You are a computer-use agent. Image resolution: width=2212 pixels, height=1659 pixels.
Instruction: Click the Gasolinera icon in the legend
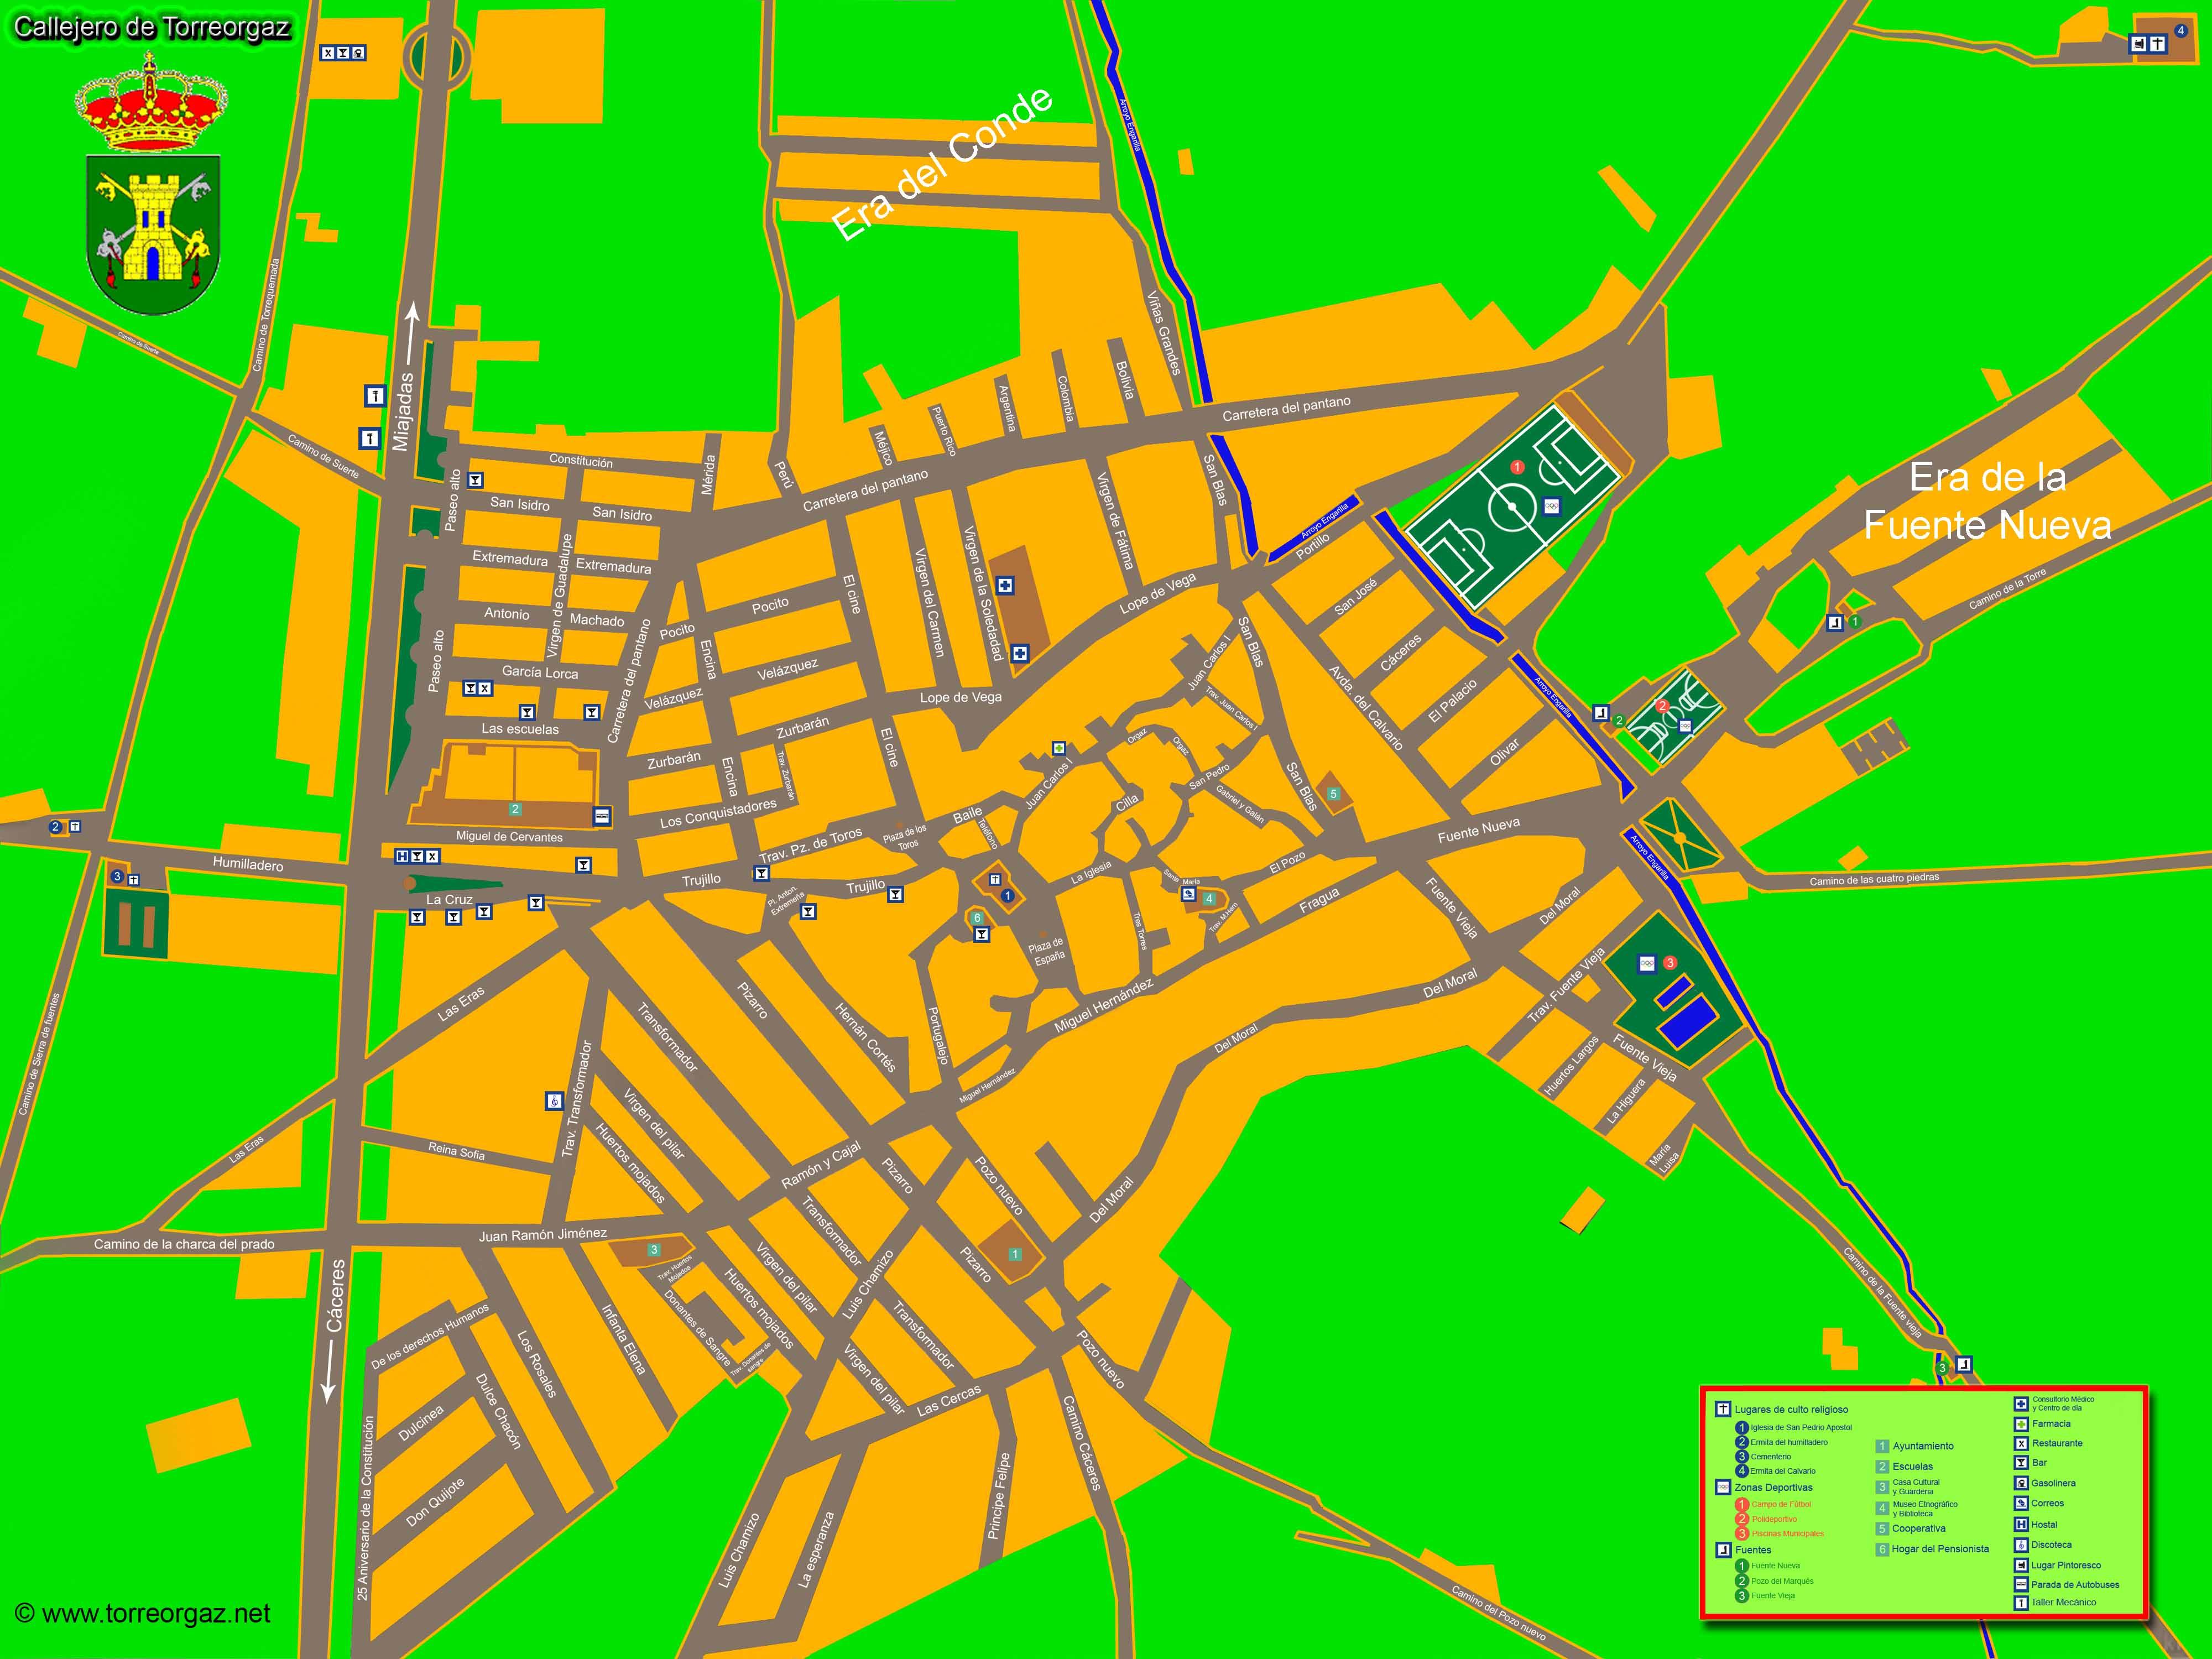(x=2021, y=1483)
